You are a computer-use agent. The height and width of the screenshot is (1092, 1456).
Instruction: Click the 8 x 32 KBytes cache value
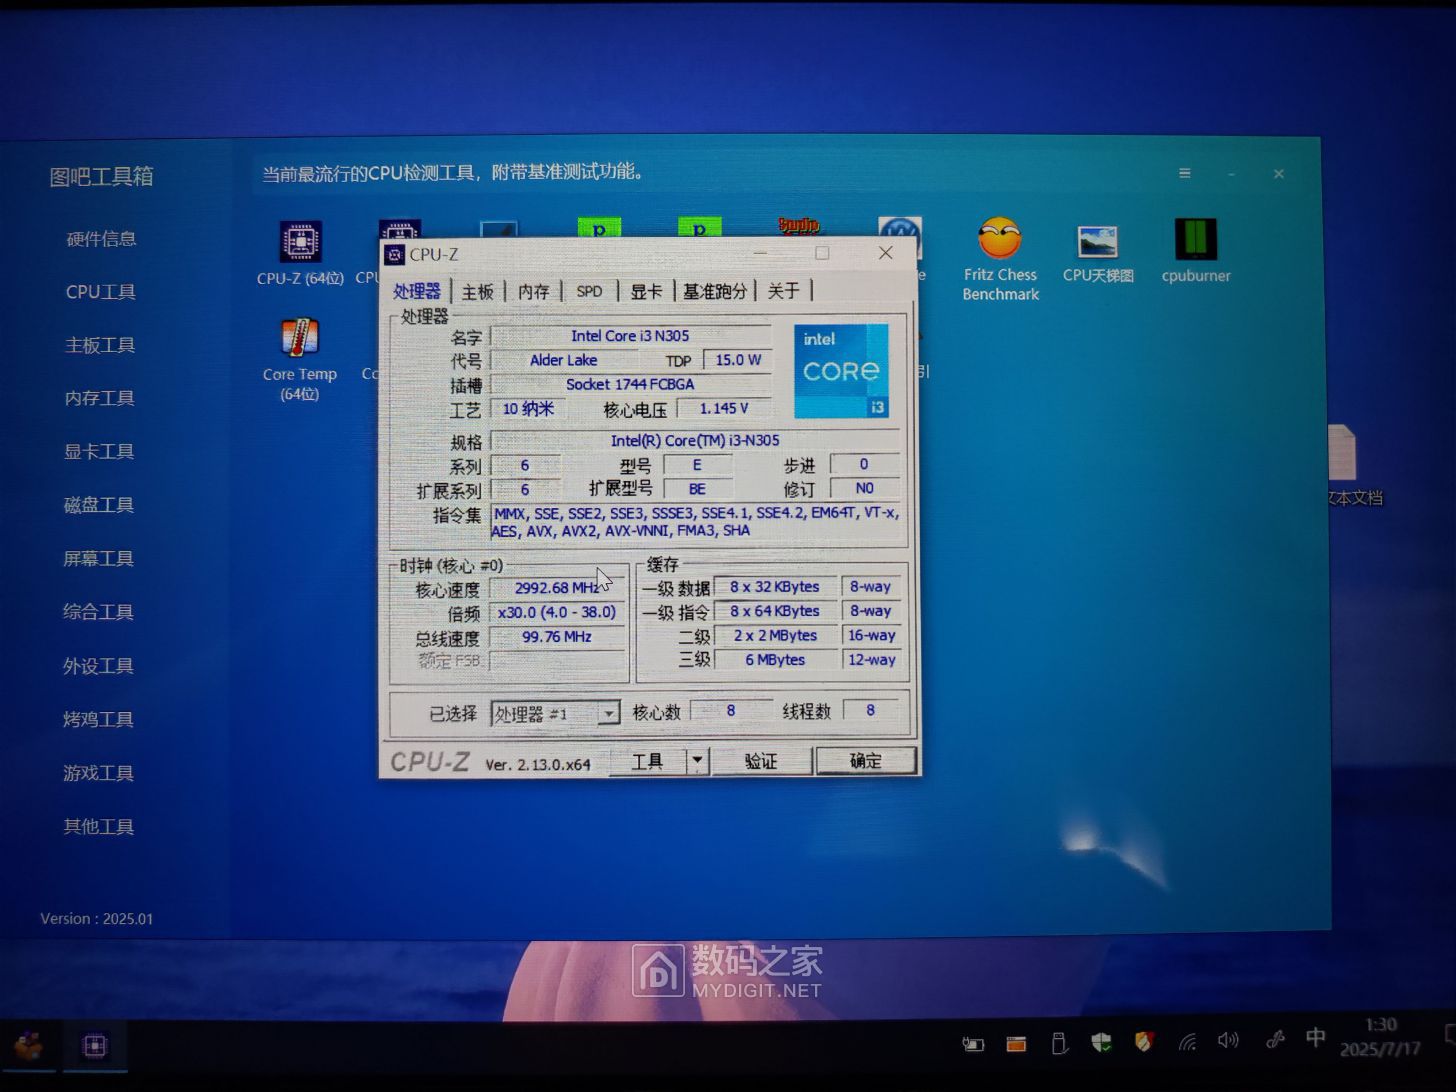pyautogui.click(x=775, y=587)
